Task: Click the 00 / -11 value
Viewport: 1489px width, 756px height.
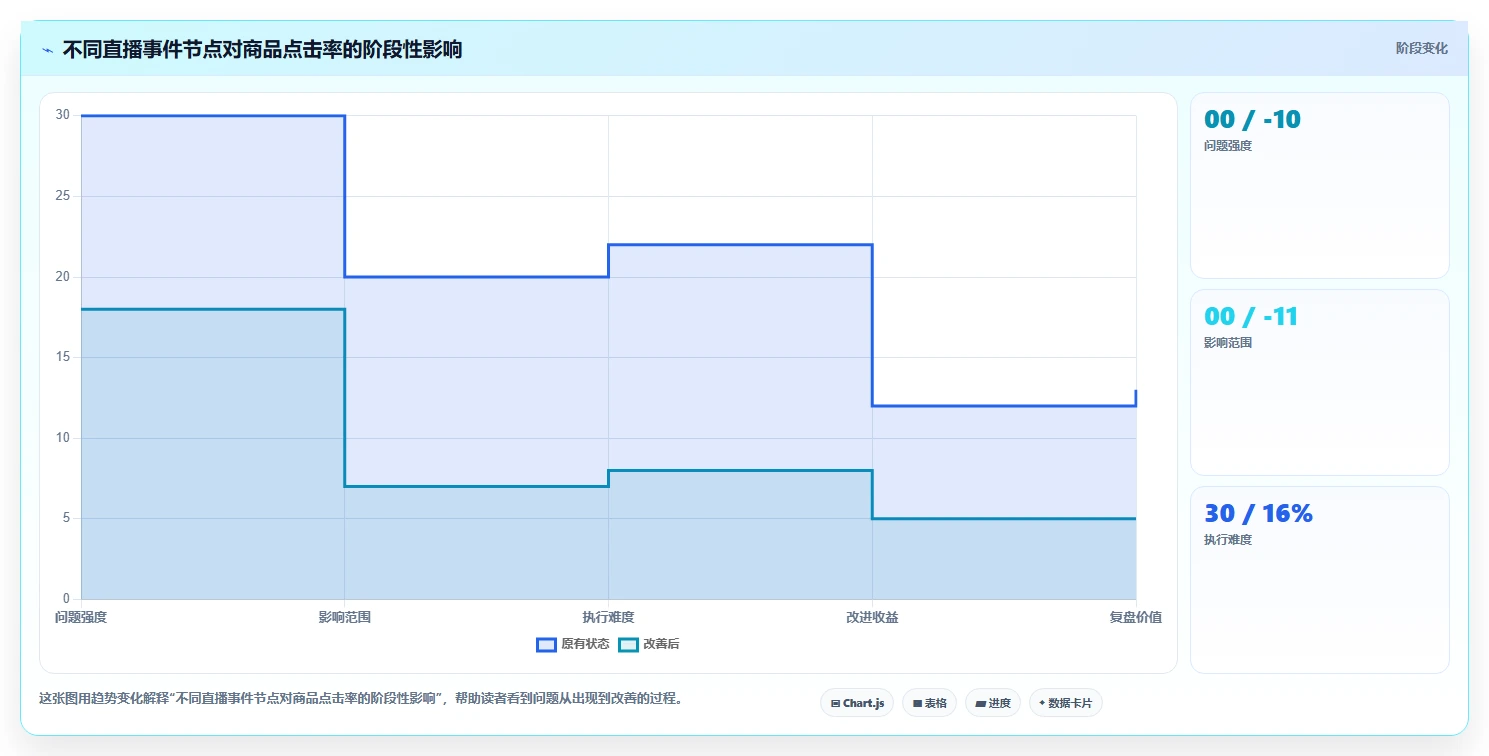Action: 1251,316
